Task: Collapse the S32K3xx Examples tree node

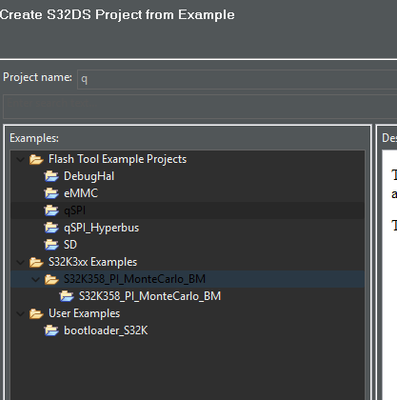Action: (x=21, y=262)
